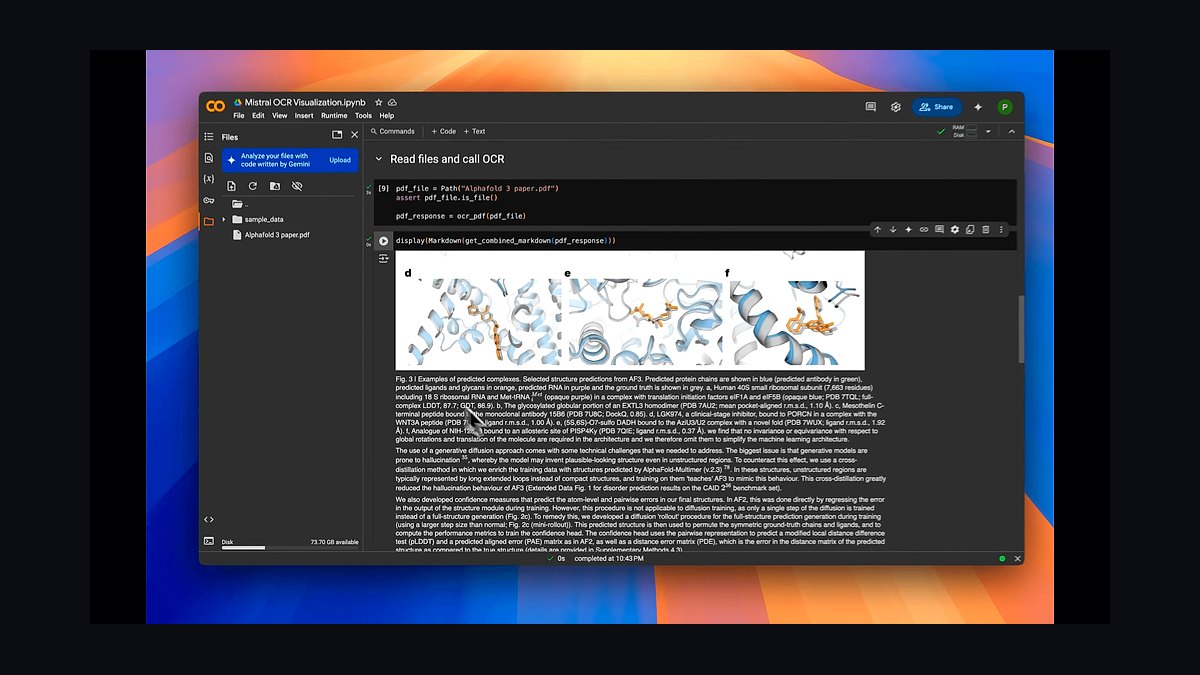Open the terminal icon in the sidebar

pos(208,541)
